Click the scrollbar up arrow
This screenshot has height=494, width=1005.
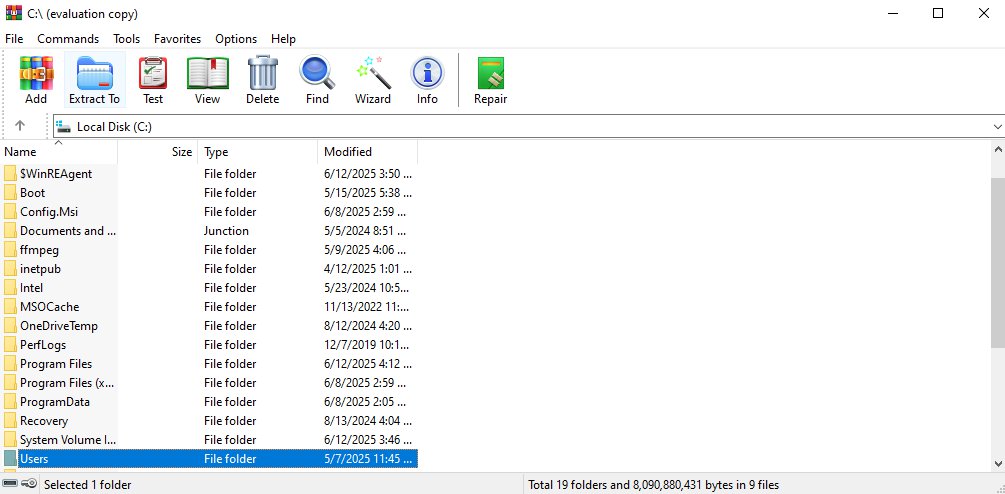point(998,149)
